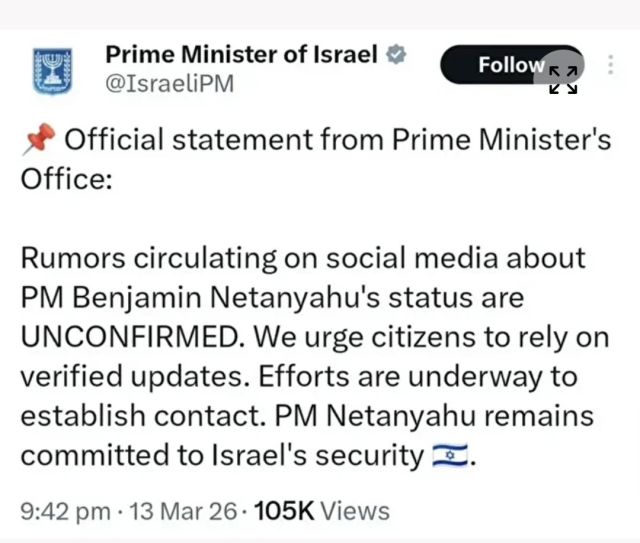640x543 pixels.
Task: Click the Official statement heading line
Action: (338, 140)
